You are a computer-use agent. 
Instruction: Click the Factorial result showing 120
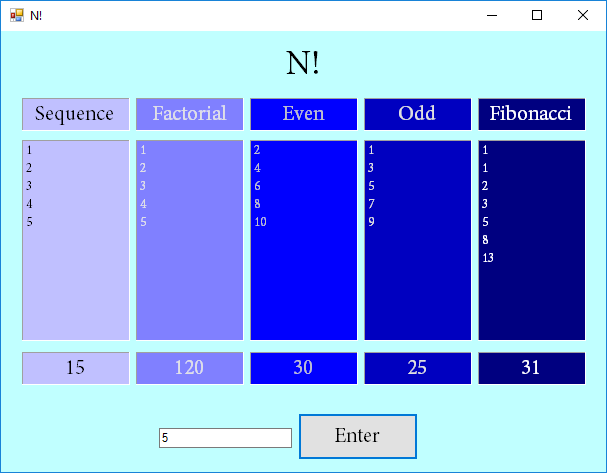[x=189, y=368]
